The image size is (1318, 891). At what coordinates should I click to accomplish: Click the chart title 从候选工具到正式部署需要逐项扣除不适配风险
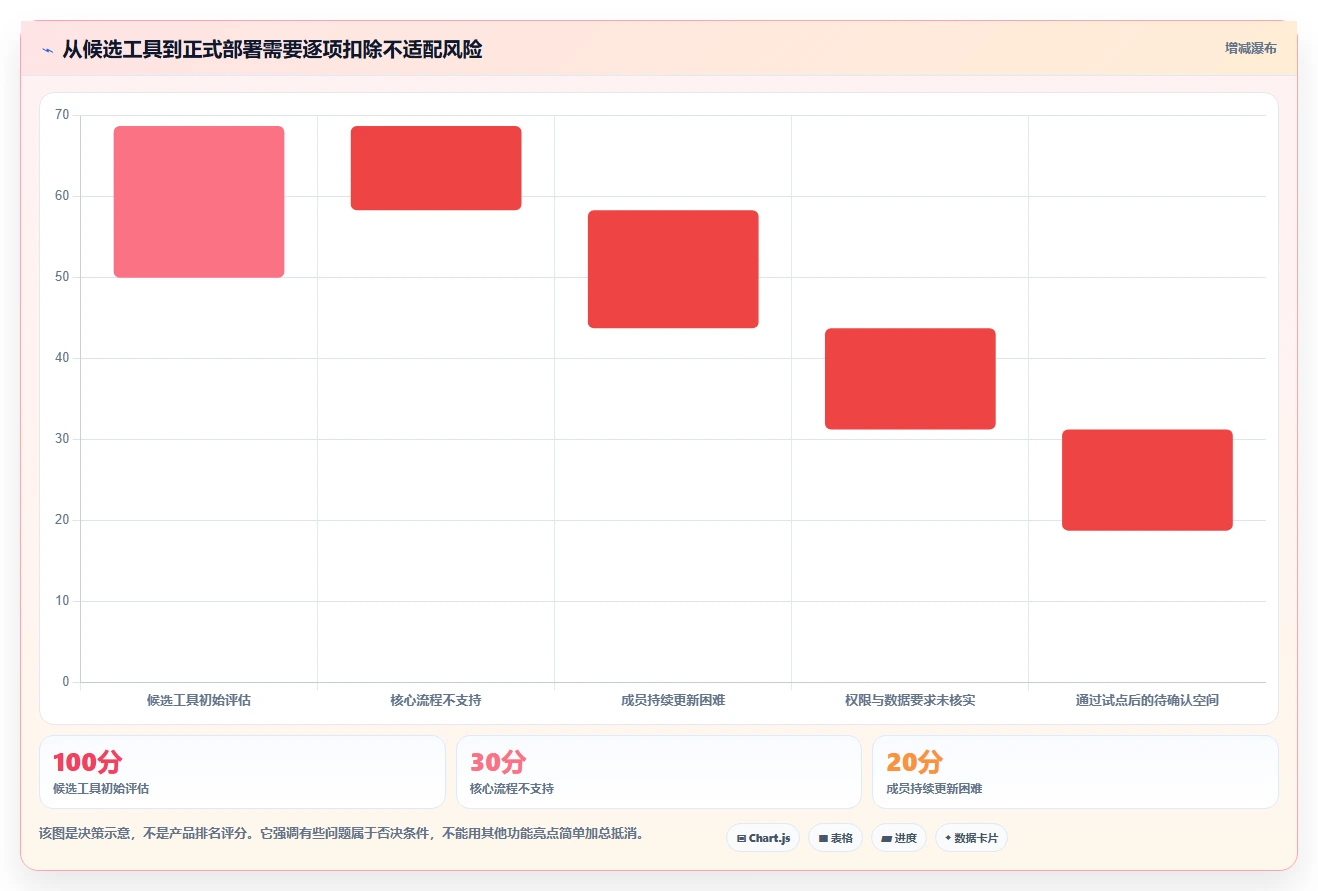click(272, 49)
